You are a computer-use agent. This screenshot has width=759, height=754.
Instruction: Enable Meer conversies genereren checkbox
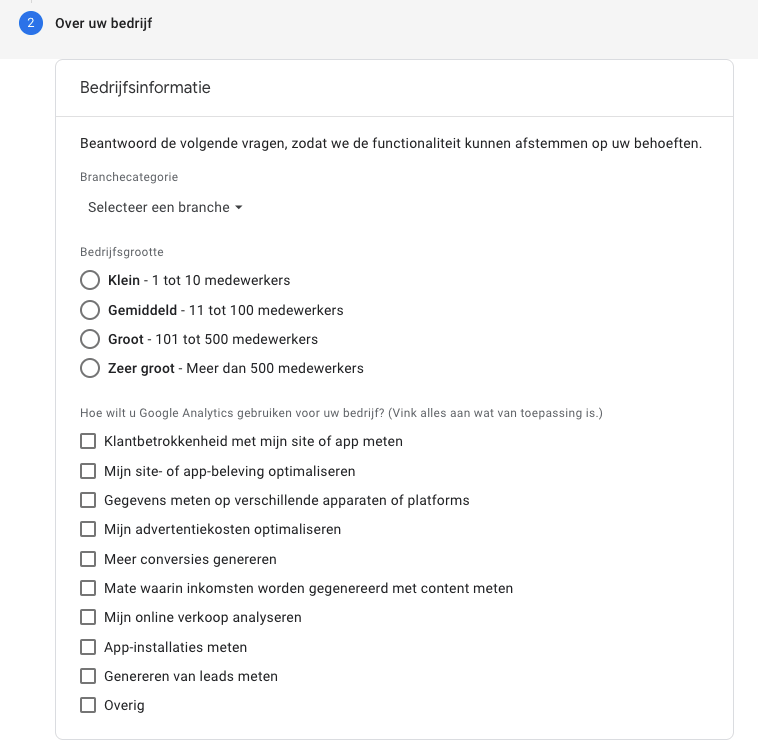[x=88, y=559]
